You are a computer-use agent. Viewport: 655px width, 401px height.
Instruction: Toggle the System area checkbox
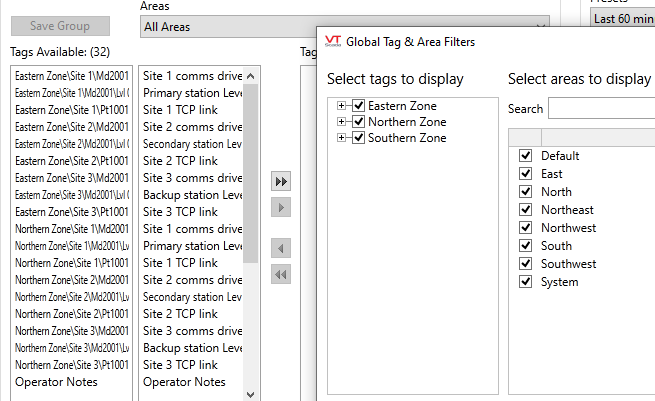coord(525,282)
